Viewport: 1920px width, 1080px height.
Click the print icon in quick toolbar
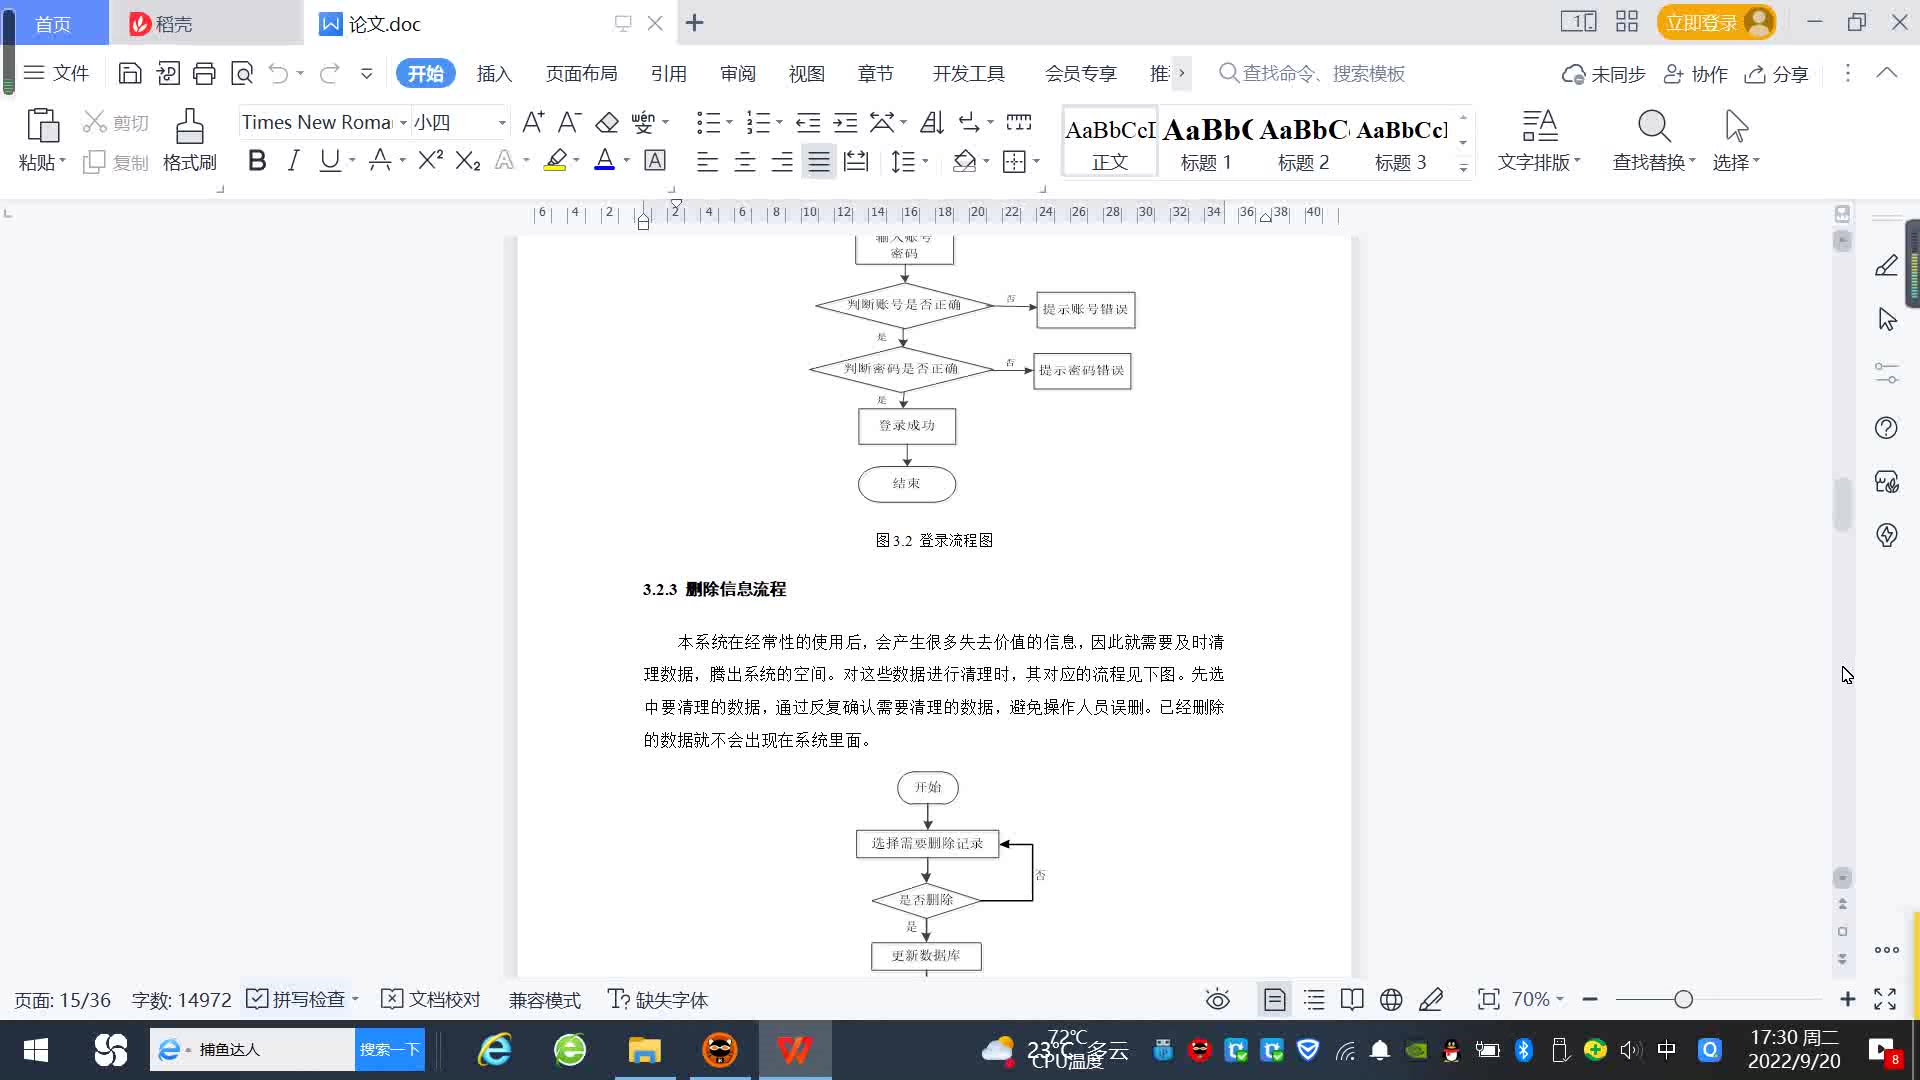[x=204, y=73]
